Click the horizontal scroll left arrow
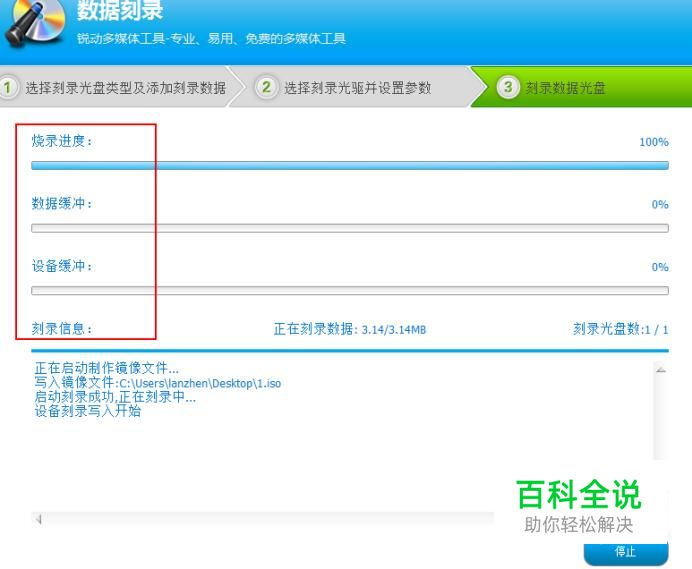 pyautogui.click(x=39, y=519)
